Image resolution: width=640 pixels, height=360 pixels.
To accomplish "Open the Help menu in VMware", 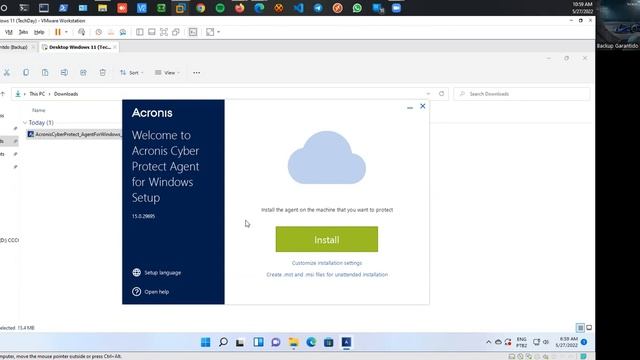I will (x=39, y=32).
